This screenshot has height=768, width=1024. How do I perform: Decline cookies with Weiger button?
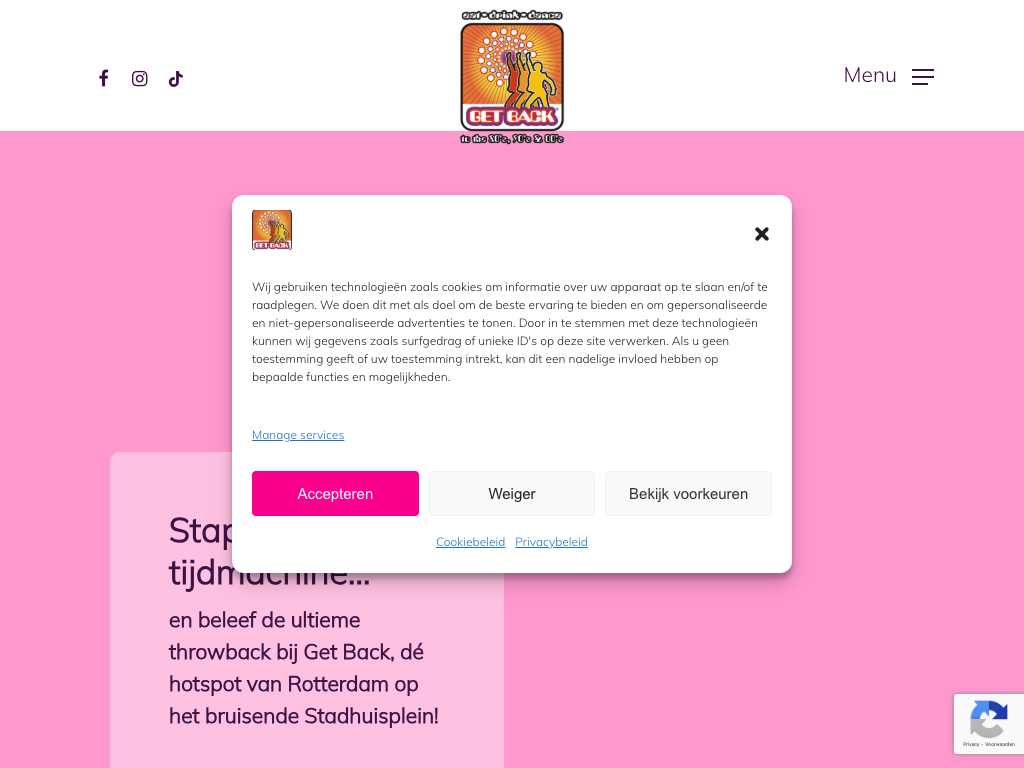512,494
